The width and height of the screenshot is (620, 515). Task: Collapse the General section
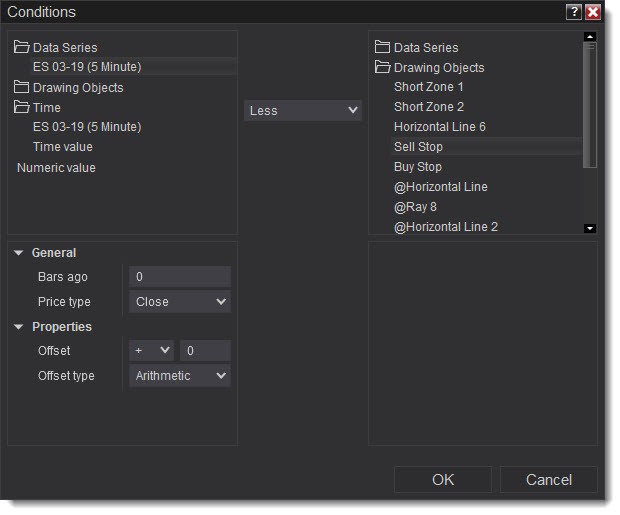(19, 254)
